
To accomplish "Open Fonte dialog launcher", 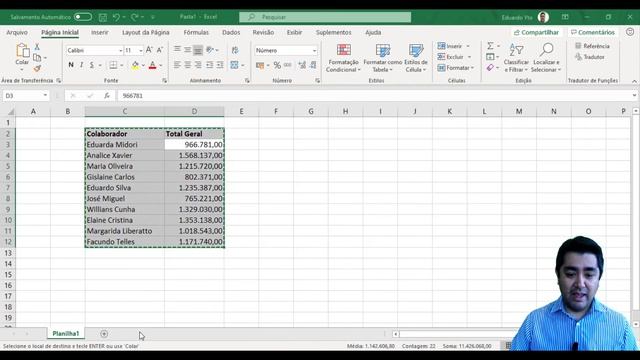I will tap(164, 81).
